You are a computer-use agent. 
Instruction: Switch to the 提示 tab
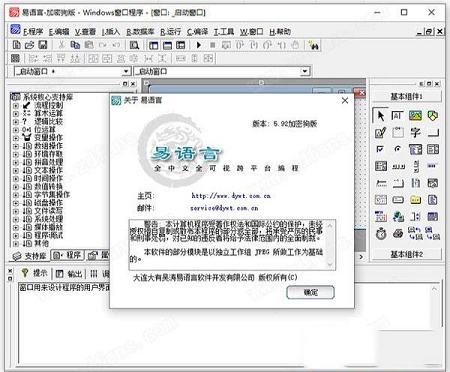pos(35,273)
